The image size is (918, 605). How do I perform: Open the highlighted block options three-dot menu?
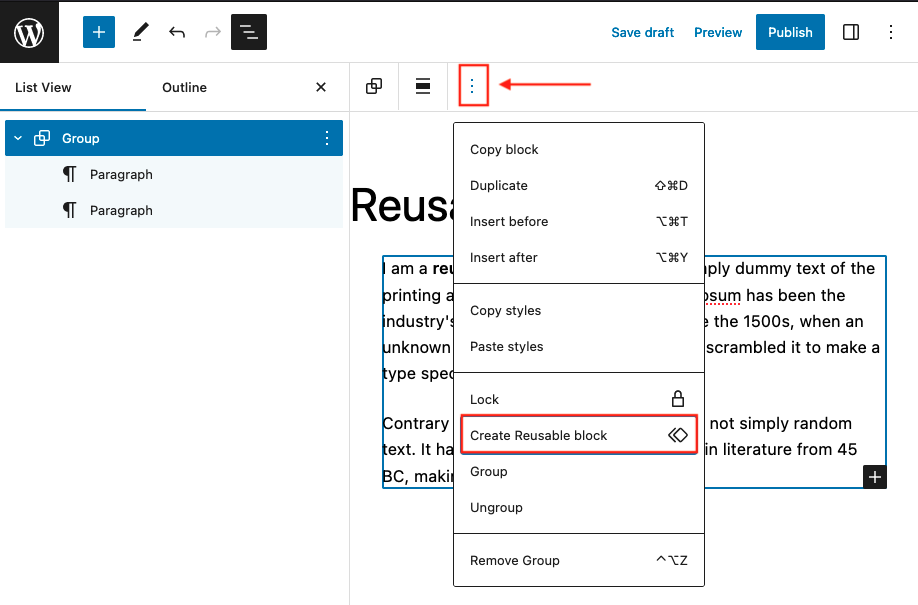click(x=471, y=86)
